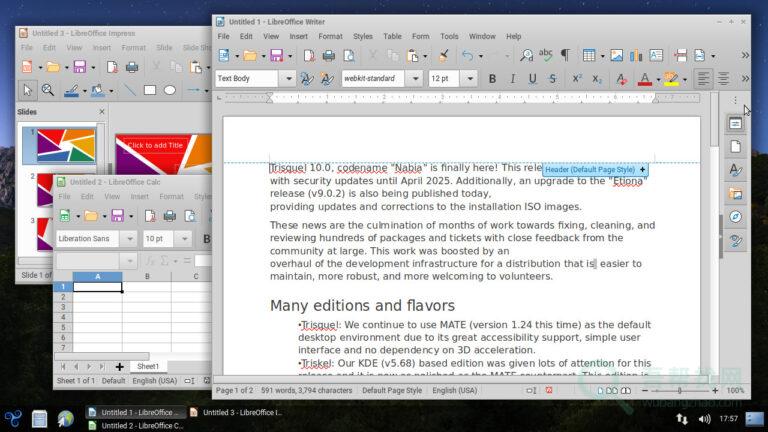Select slide 1 thumbnail in Impress
This screenshot has width=768, height=432.
pyautogui.click(x=65, y=145)
